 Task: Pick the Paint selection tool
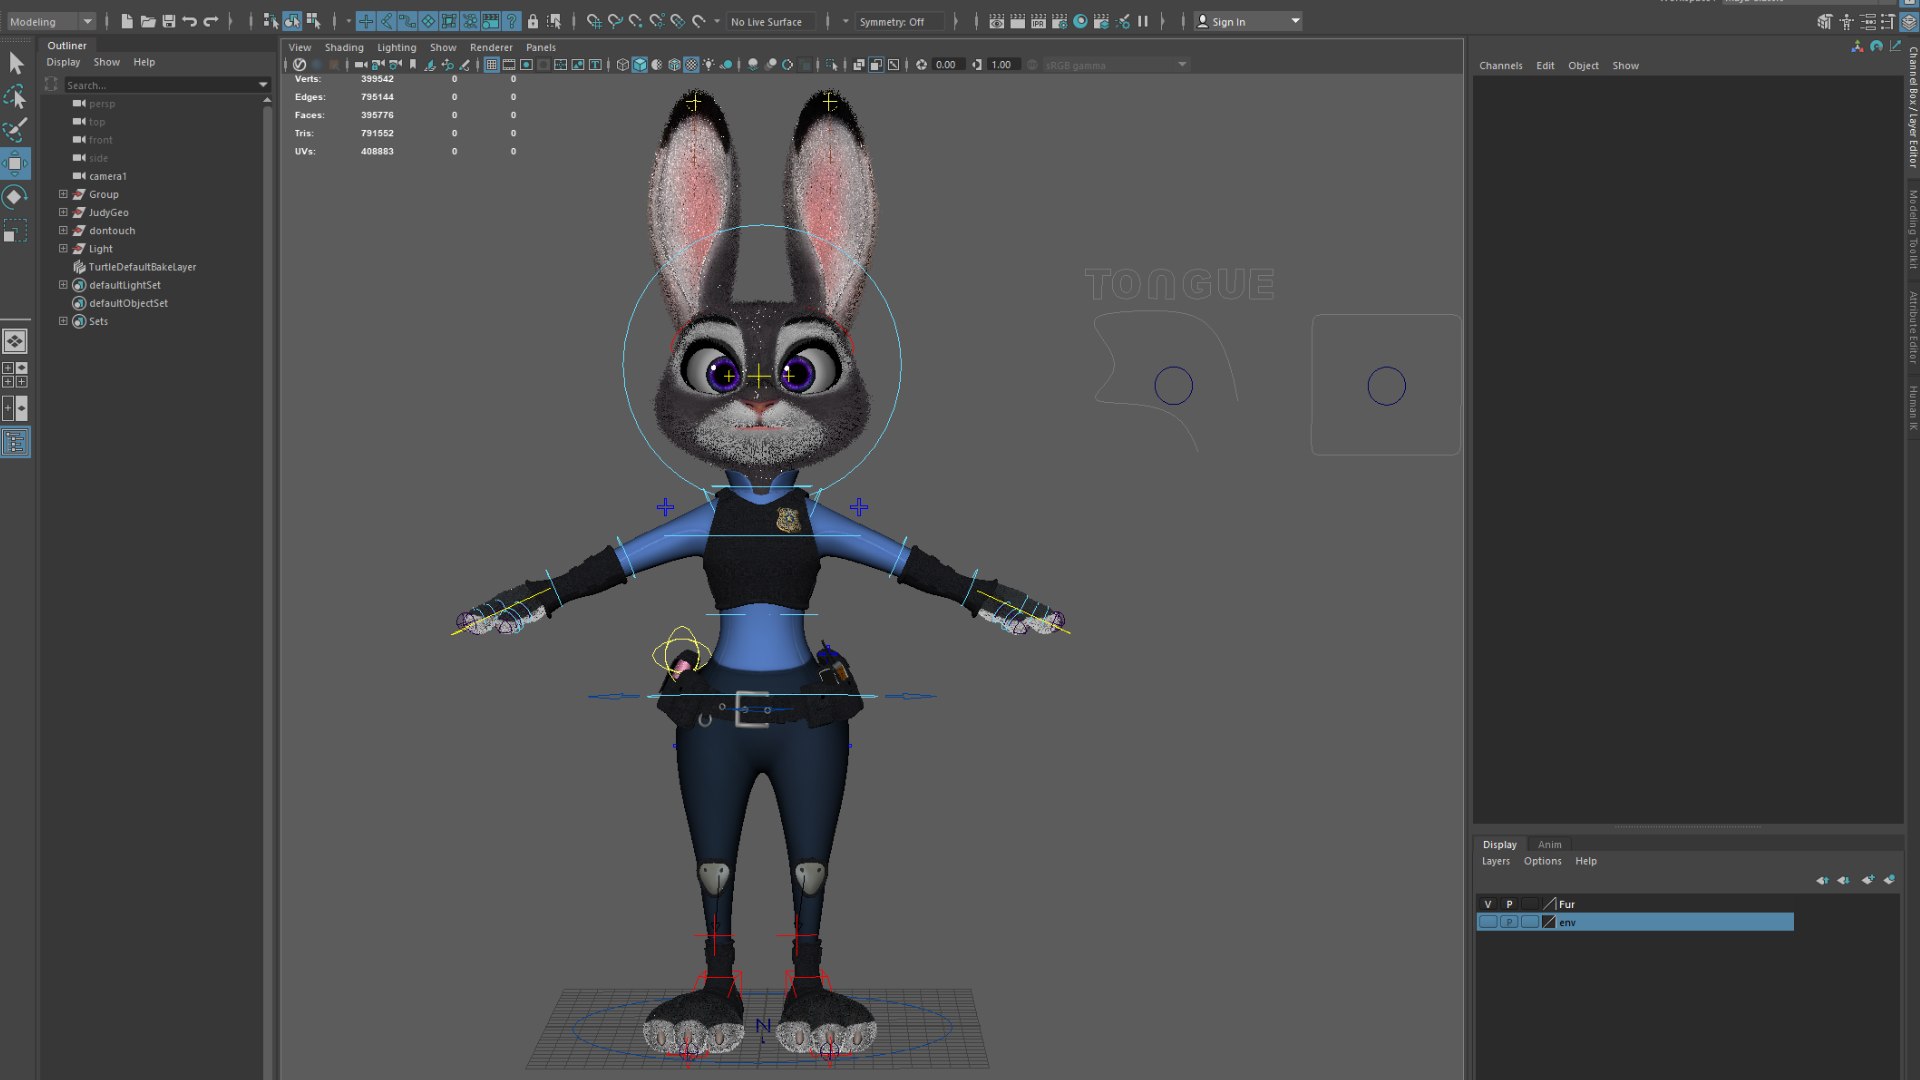click(16, 130)
